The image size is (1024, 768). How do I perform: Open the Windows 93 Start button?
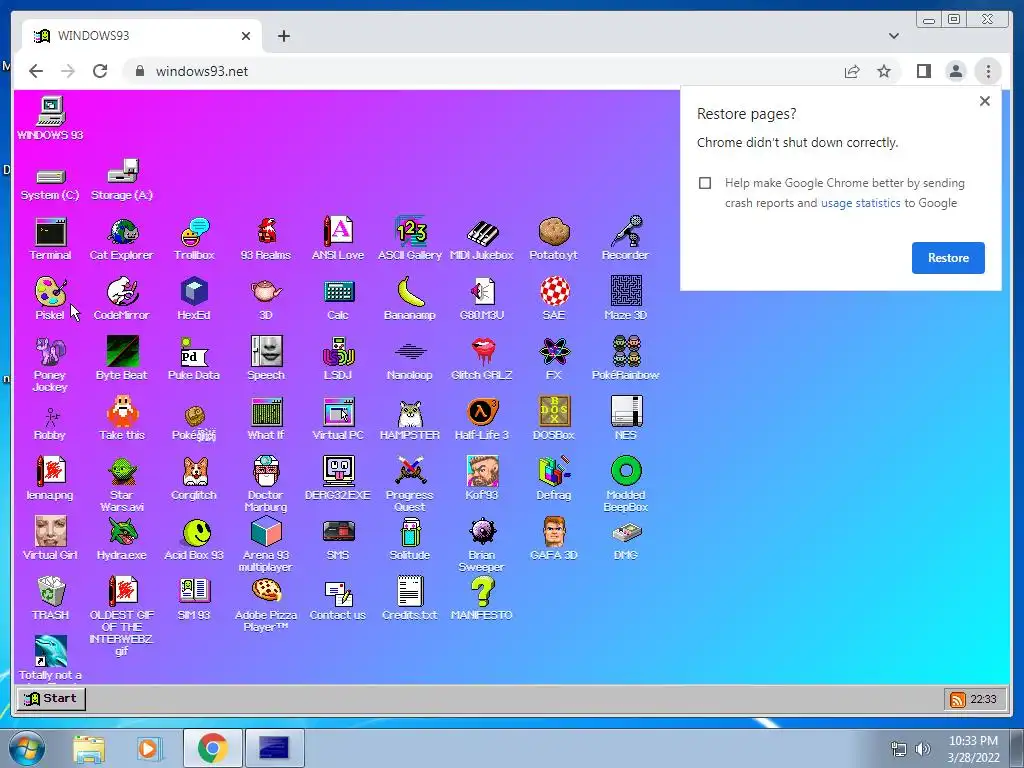[51, 699]
